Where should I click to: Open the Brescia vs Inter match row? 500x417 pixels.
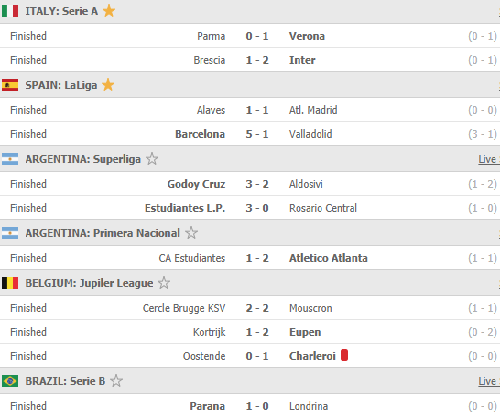pyautogui.click(x=250, y=60)
